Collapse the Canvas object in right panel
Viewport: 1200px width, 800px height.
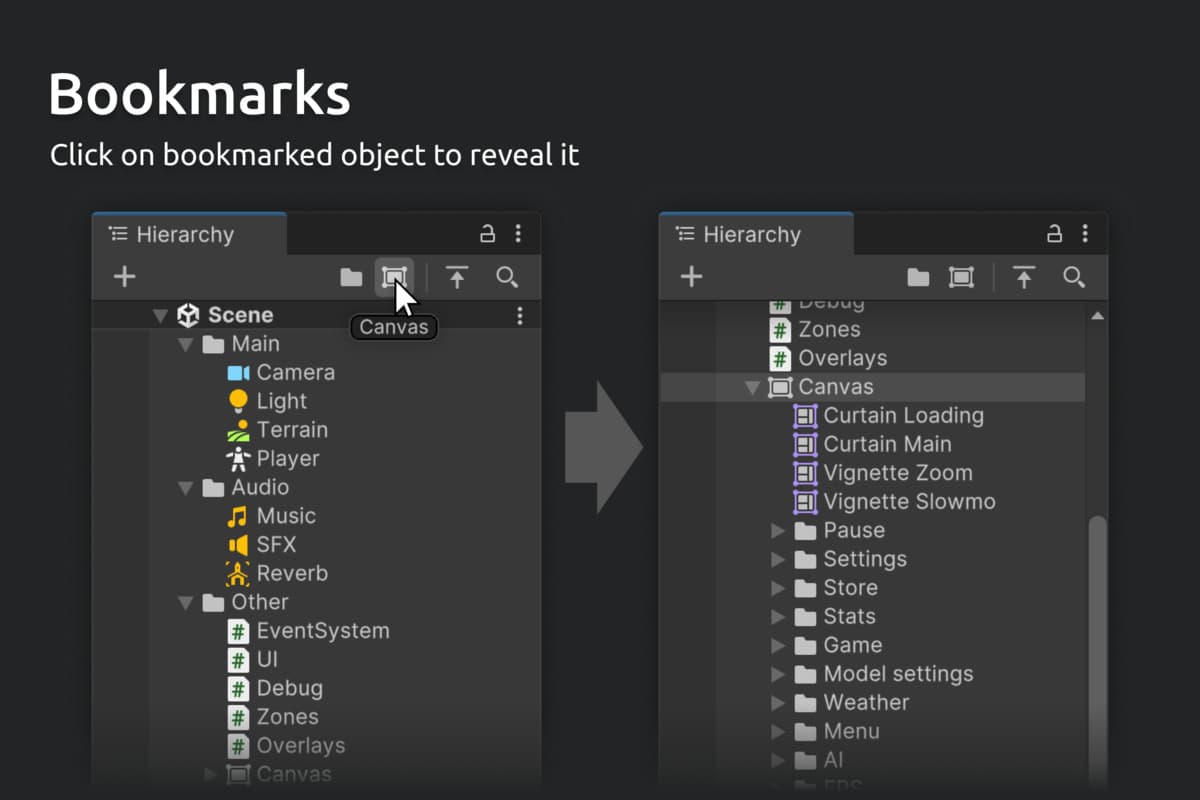(752, 388)
